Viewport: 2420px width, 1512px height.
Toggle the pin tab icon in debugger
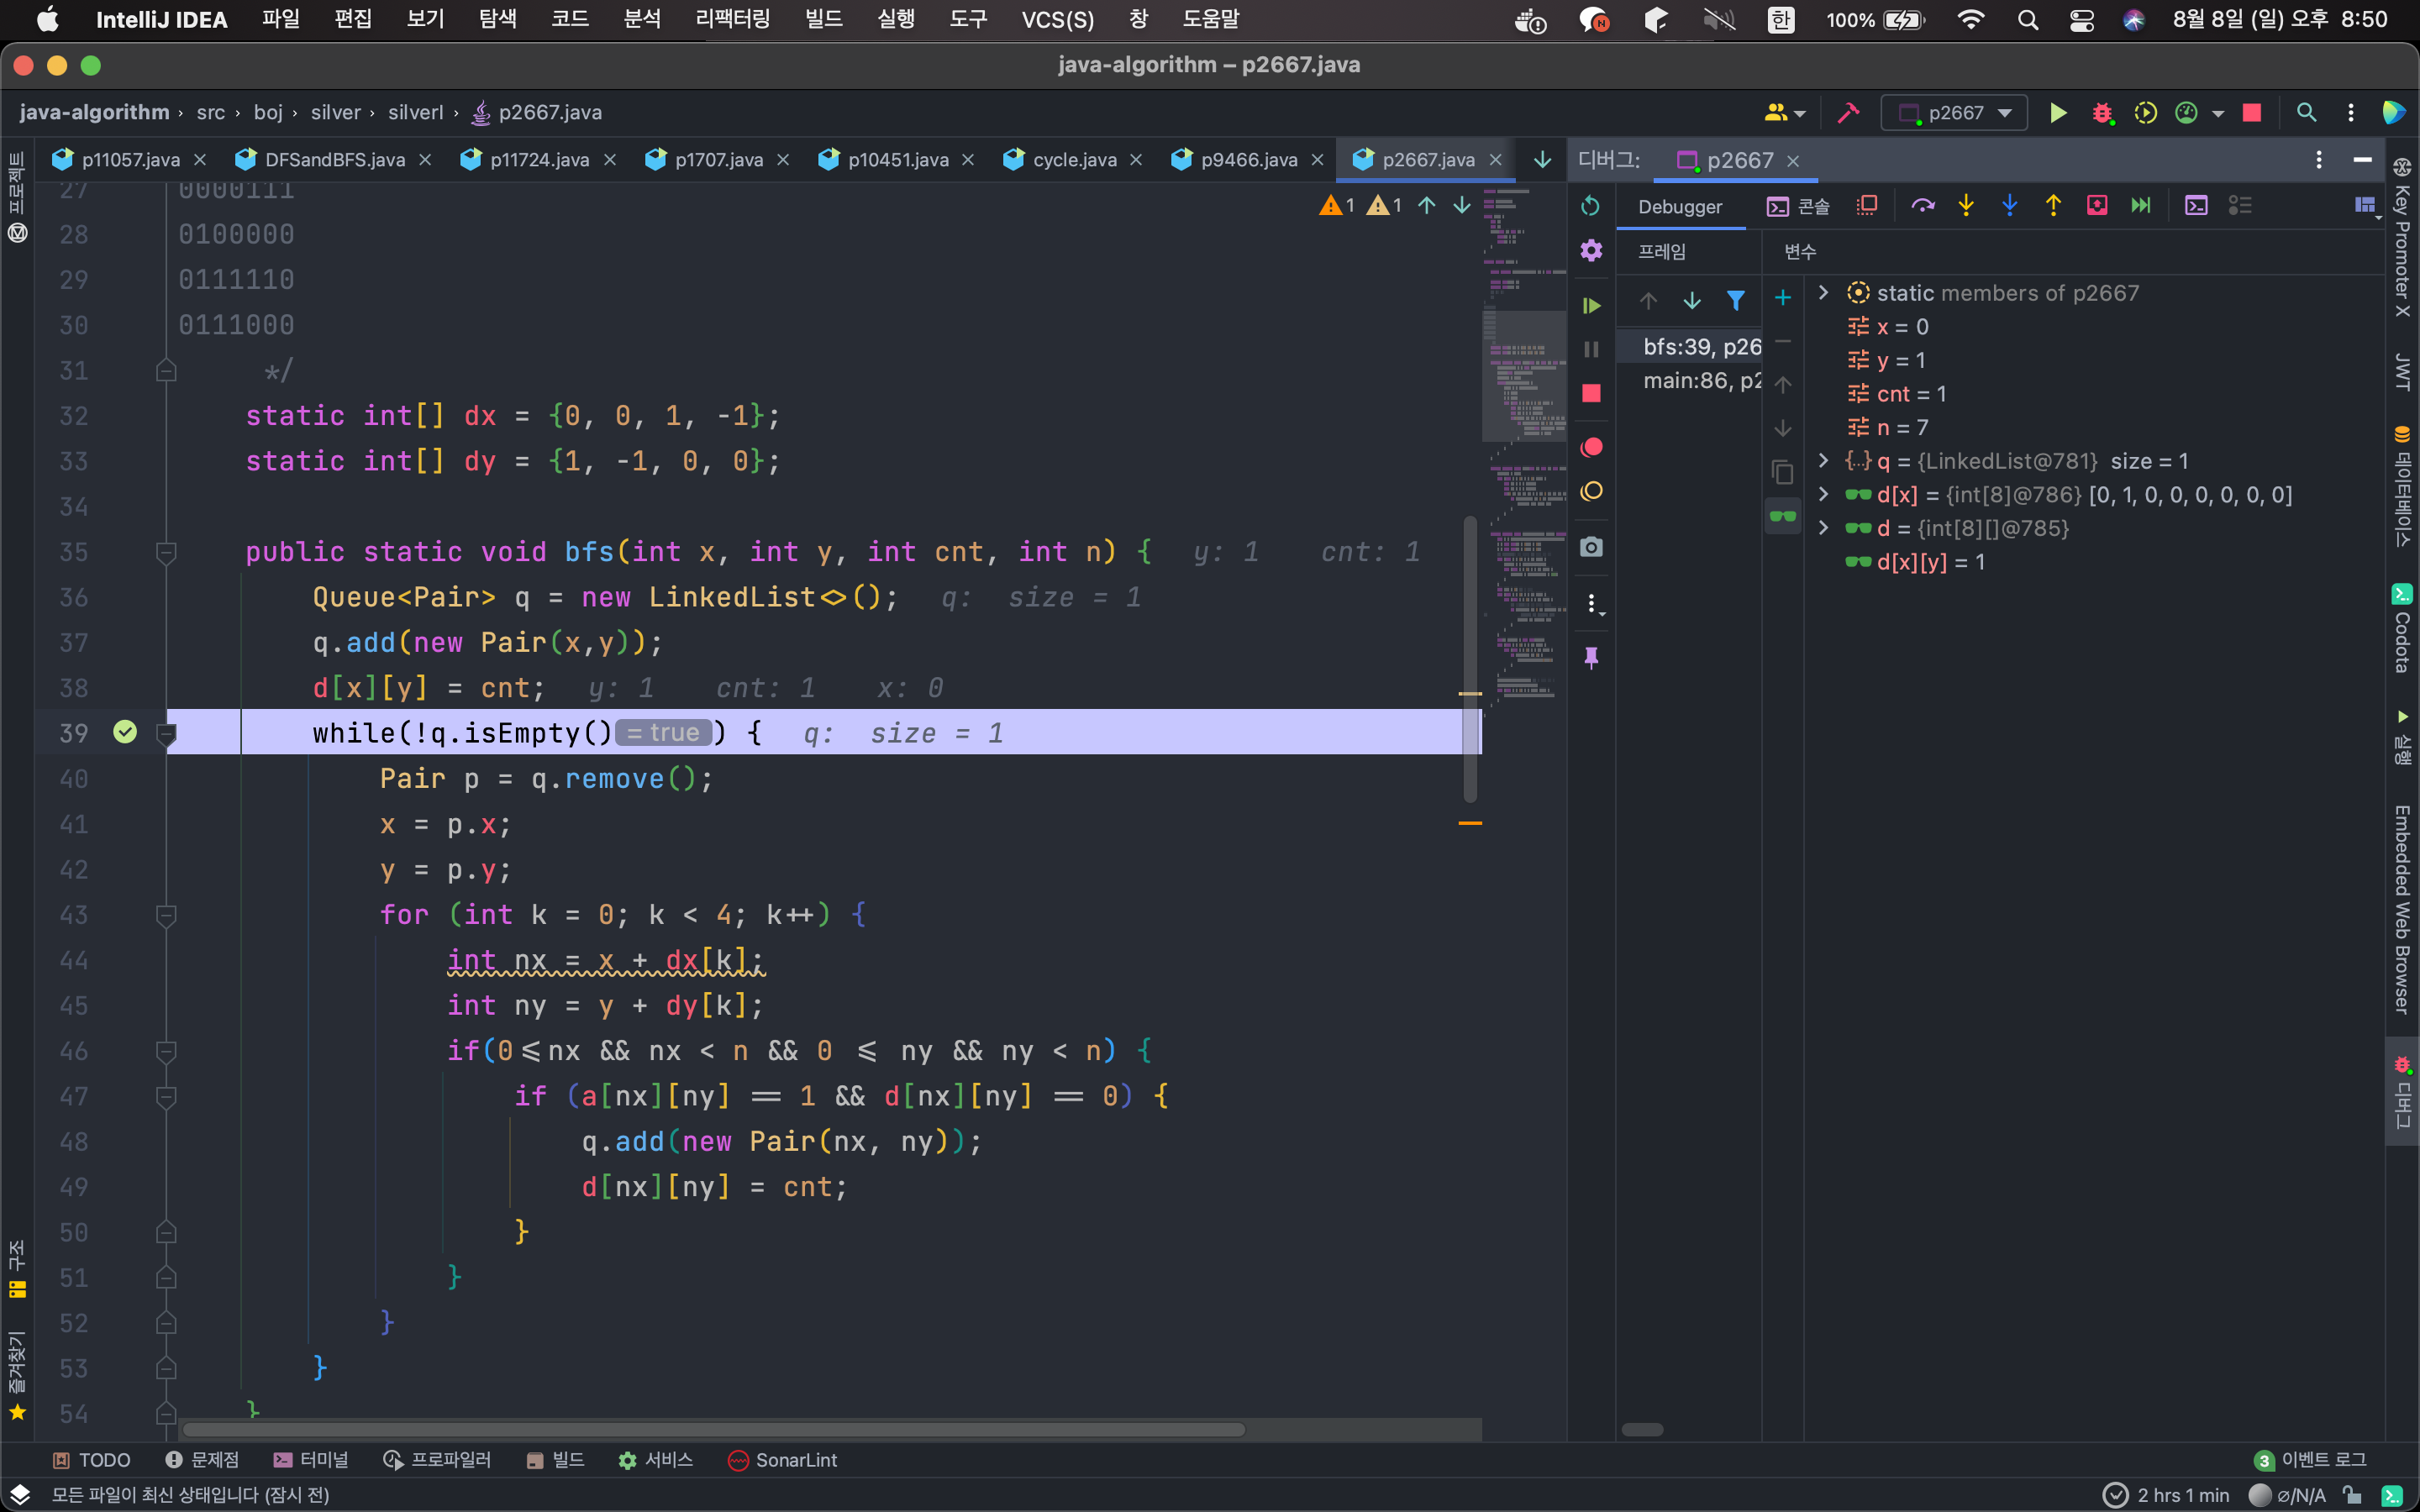click(x=1591, y=657)
